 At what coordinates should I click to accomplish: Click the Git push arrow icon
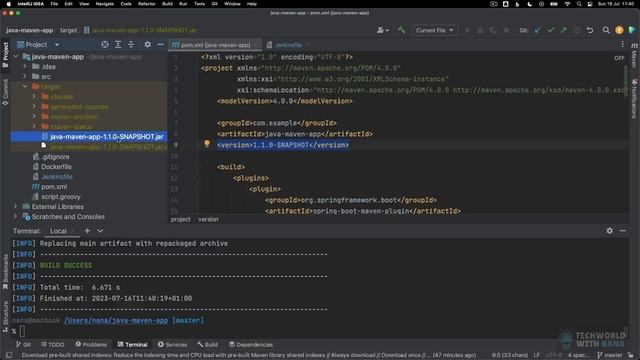[563, 30]
